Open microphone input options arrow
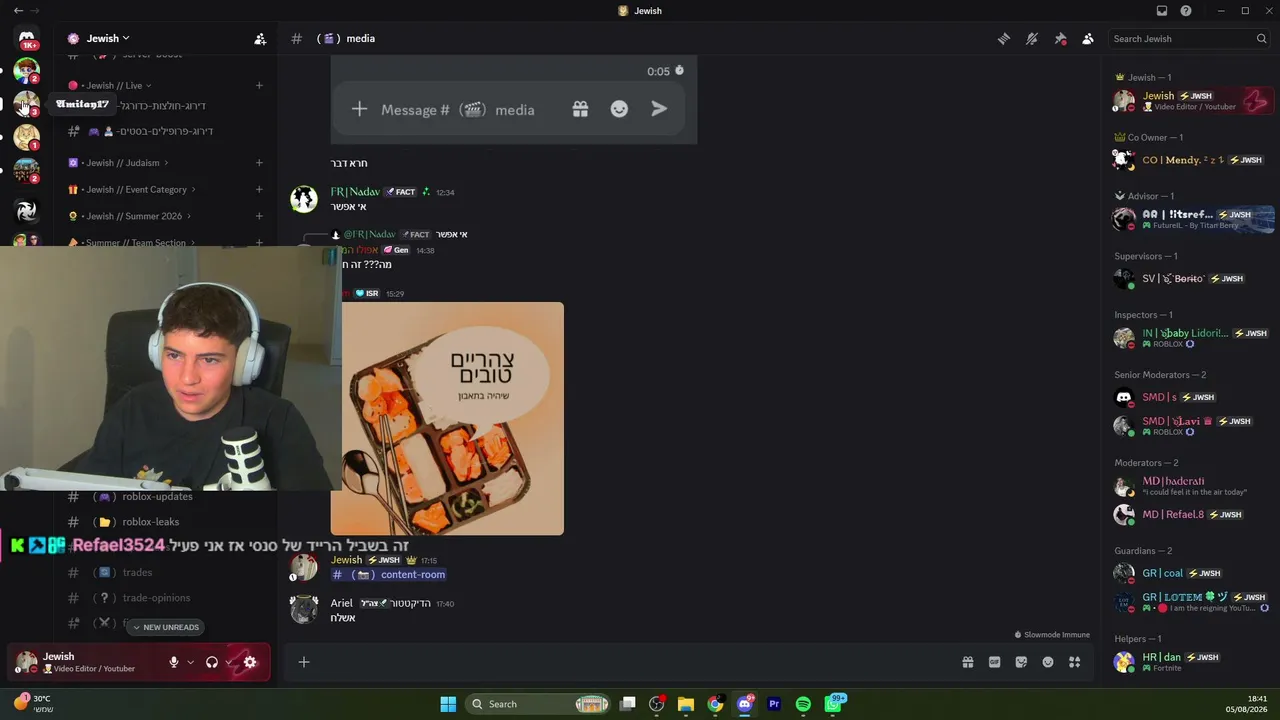The image size is (1280, 720). [190, 662]
